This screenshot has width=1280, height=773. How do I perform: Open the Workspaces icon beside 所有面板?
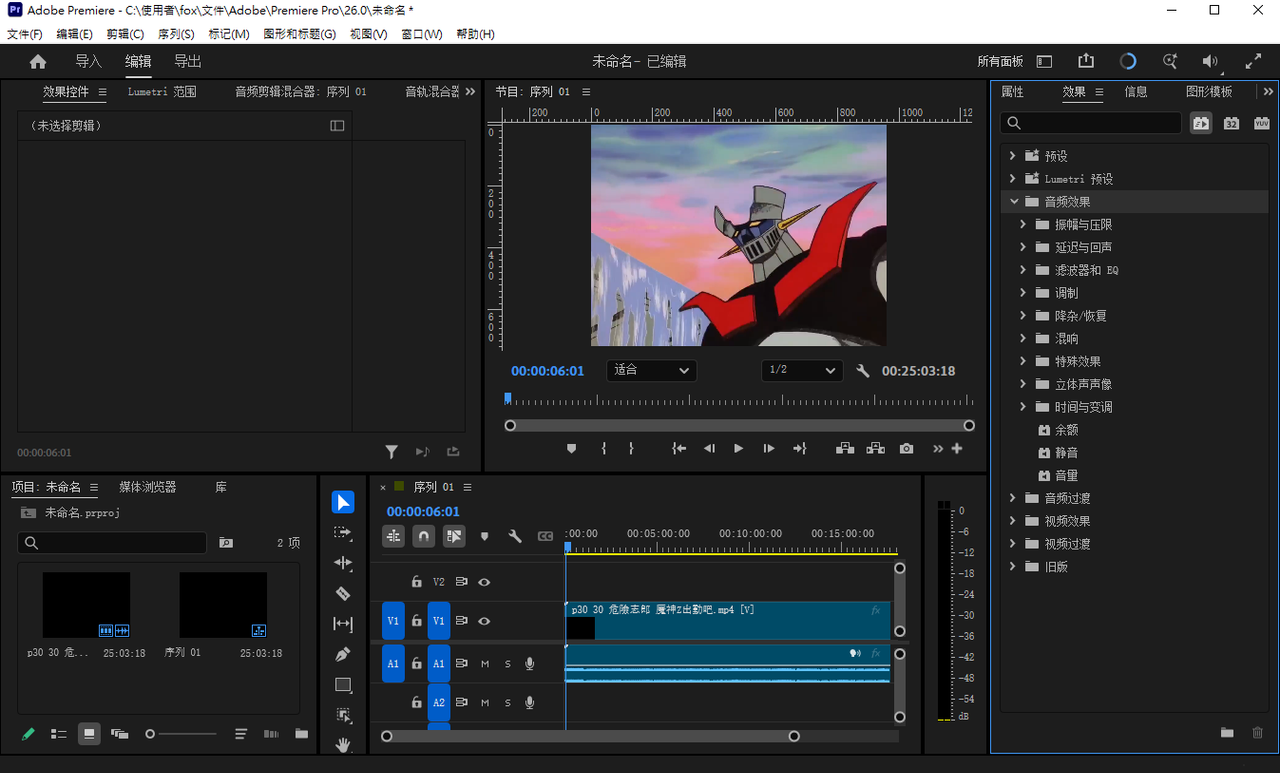1044,61
